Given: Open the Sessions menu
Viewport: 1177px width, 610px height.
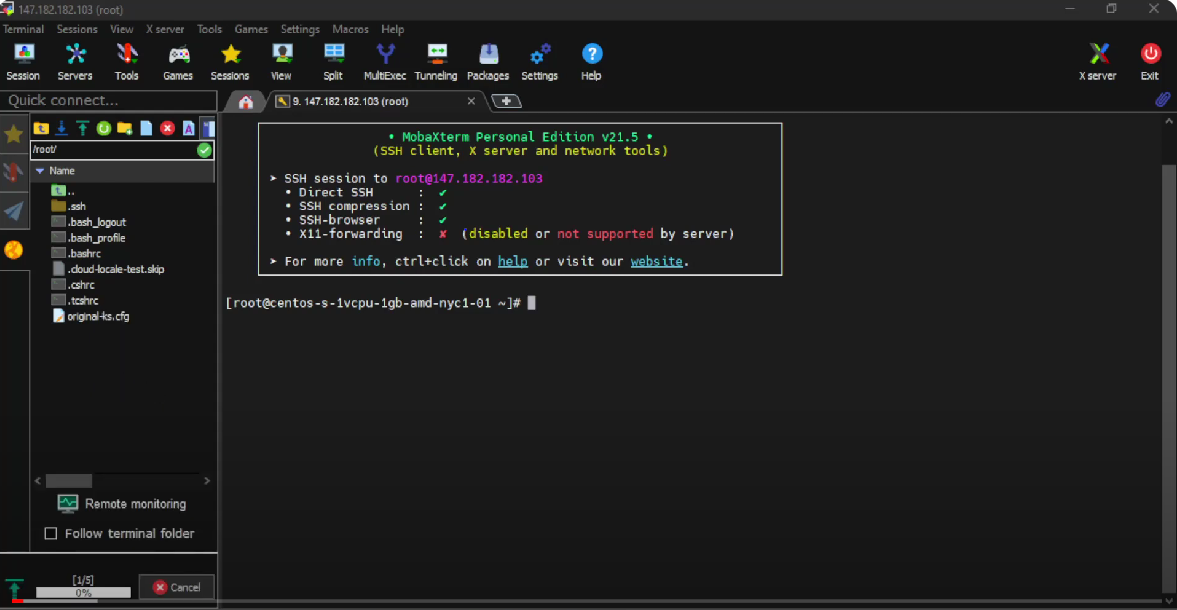Looking at the screenshot, I should point(77,29).
